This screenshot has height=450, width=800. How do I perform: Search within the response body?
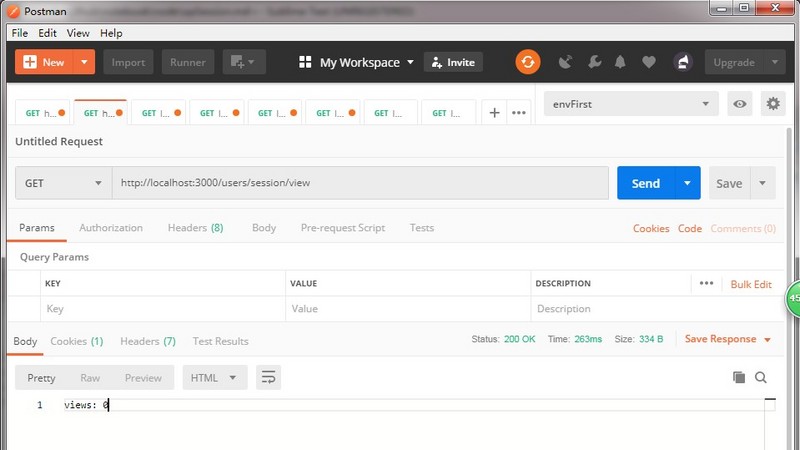pos(761,377)
